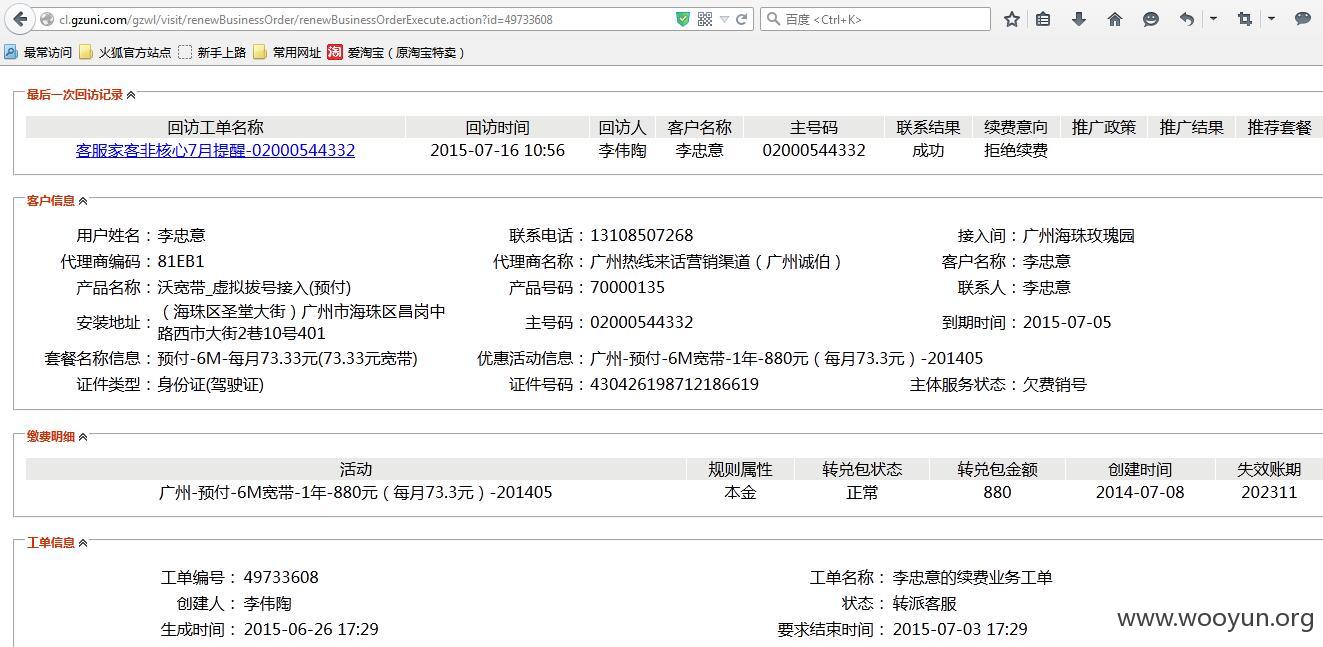Open the downloads arrow icon
The width and height of the screenshot is (1323, 647).
click(1079, 19)
